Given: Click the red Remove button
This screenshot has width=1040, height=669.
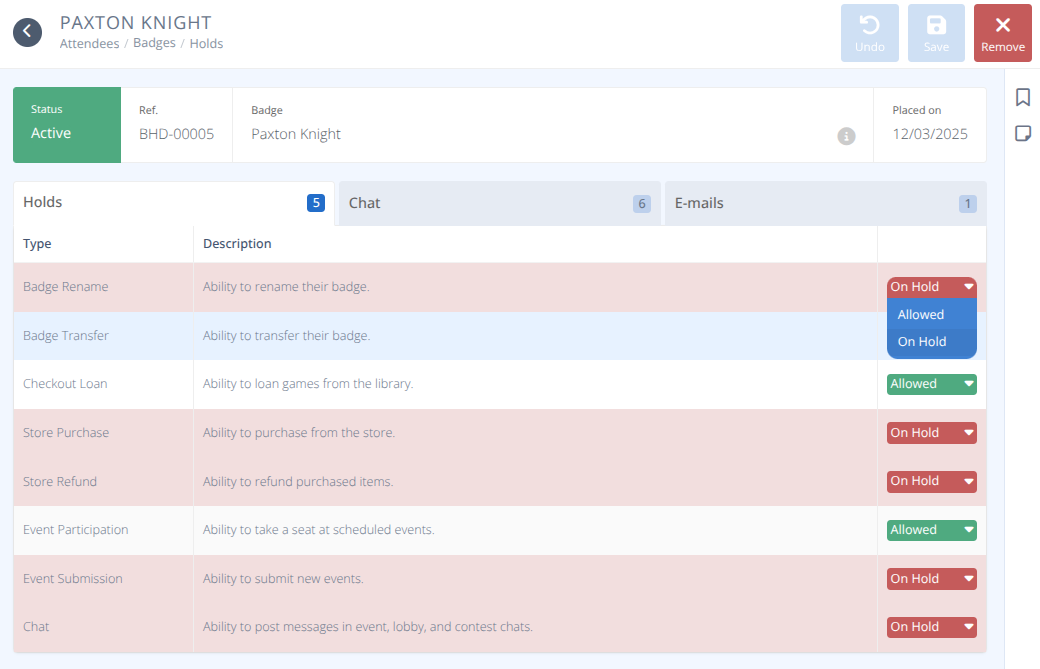Looking at the screenshot, I should [1002, 33].
